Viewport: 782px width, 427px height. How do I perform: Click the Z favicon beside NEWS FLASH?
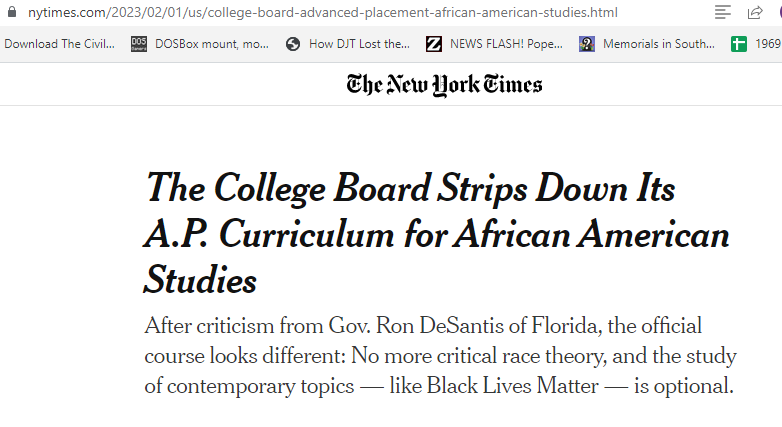[434, 44]
